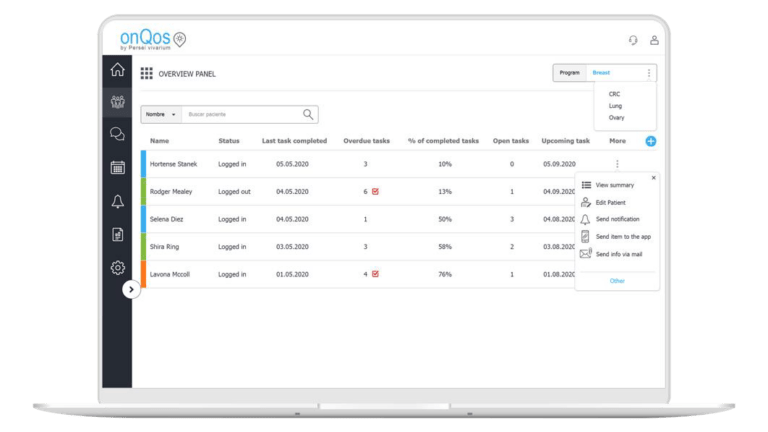Open the user profile icon
The image size is (768, 432).
click(x=654, y=40)
